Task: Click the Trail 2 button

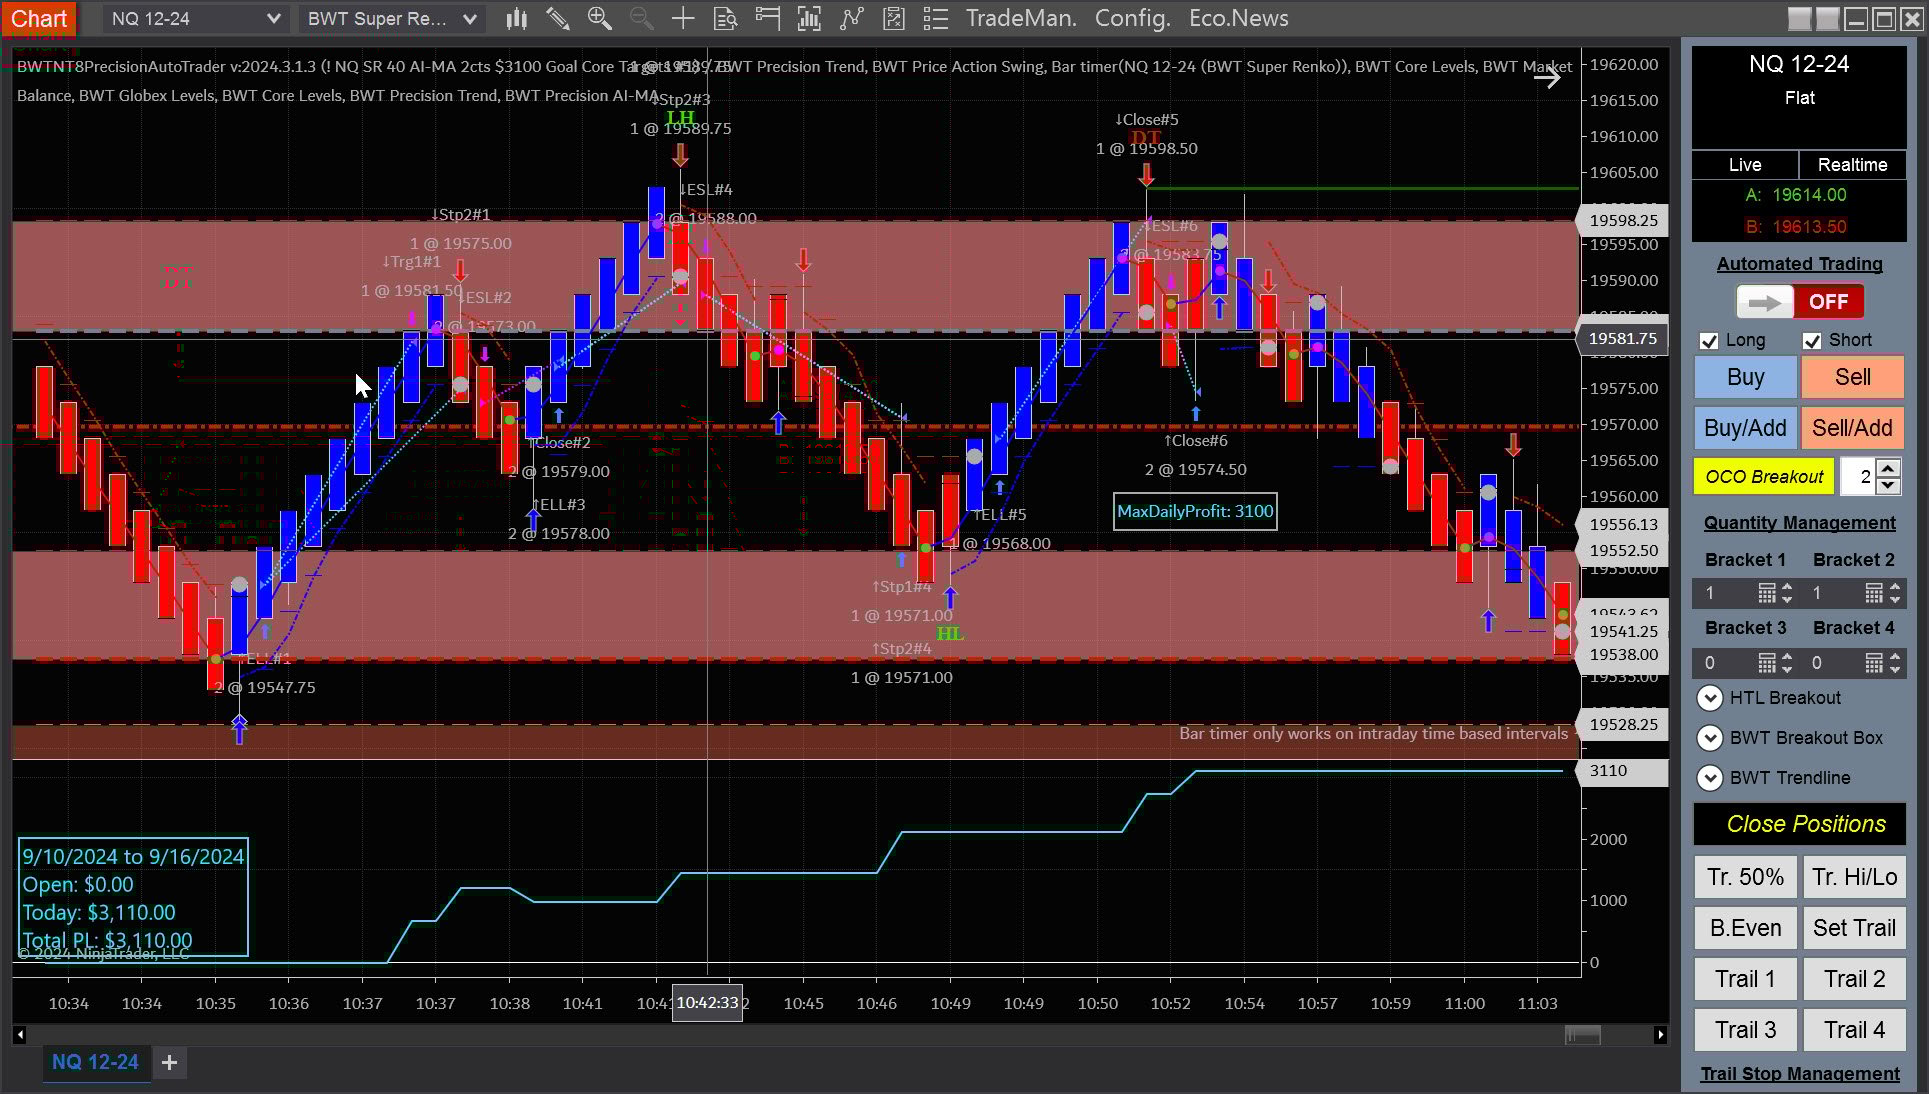Action: (1854, 979)
